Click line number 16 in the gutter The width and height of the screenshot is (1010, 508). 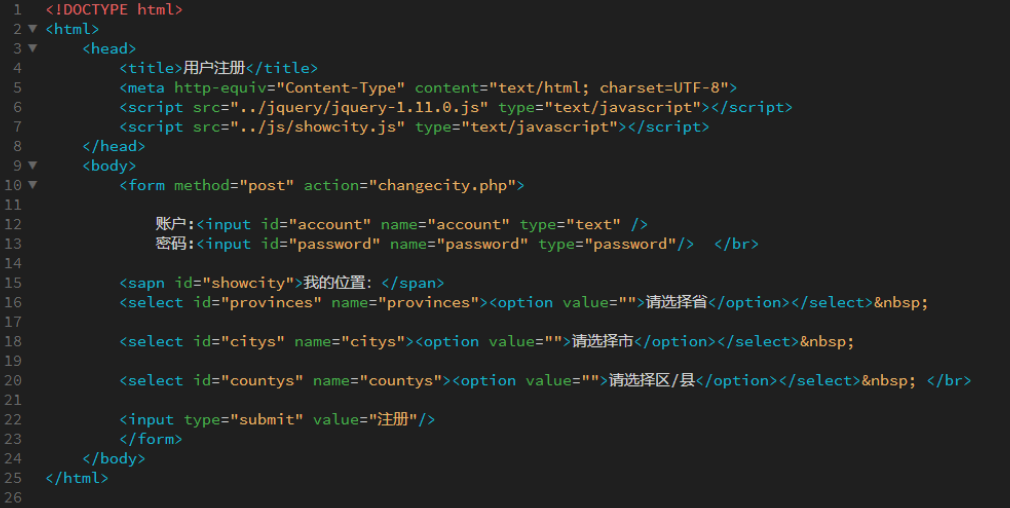(13, 302)
